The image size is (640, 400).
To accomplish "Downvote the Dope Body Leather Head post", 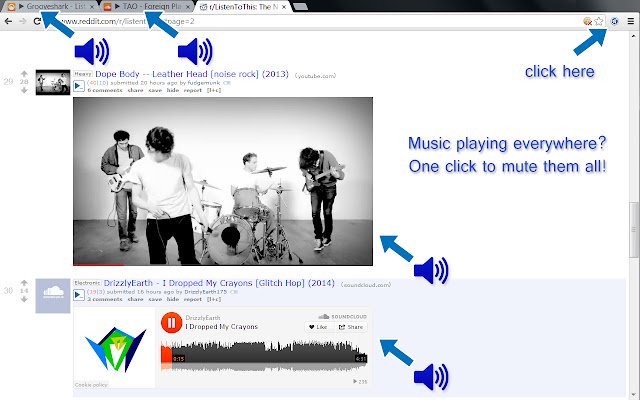I will (x=24, y=90).
